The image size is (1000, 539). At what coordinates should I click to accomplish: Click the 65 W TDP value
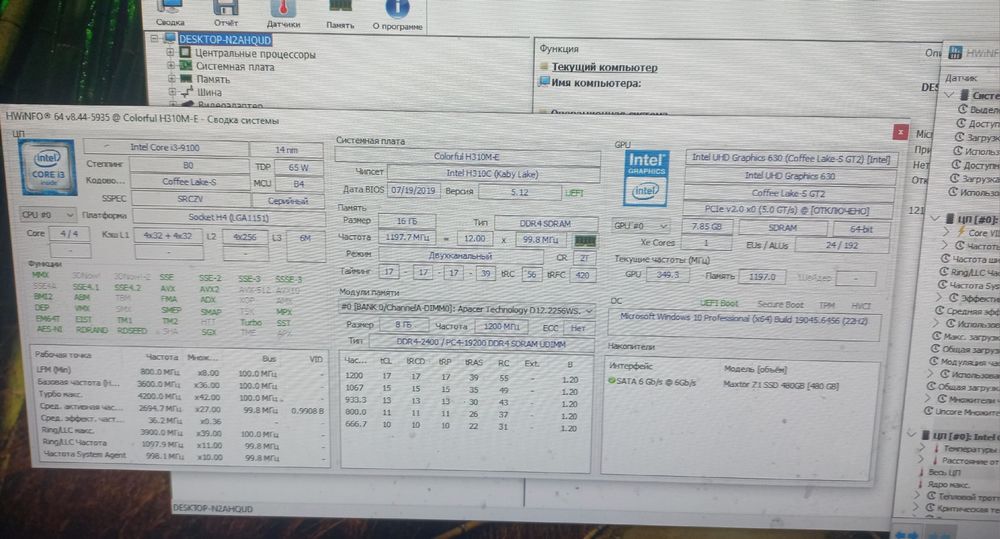[x=298, y=168]
